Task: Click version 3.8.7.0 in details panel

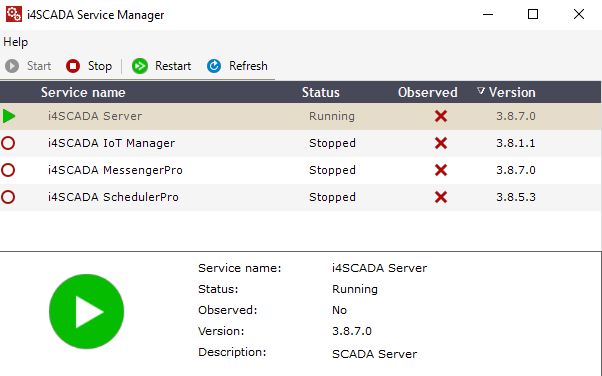Action: [x=352, y=331]
